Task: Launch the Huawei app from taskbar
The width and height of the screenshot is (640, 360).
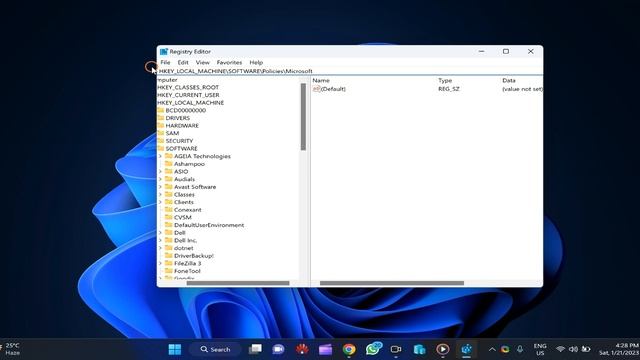Action: pos(302,349)
